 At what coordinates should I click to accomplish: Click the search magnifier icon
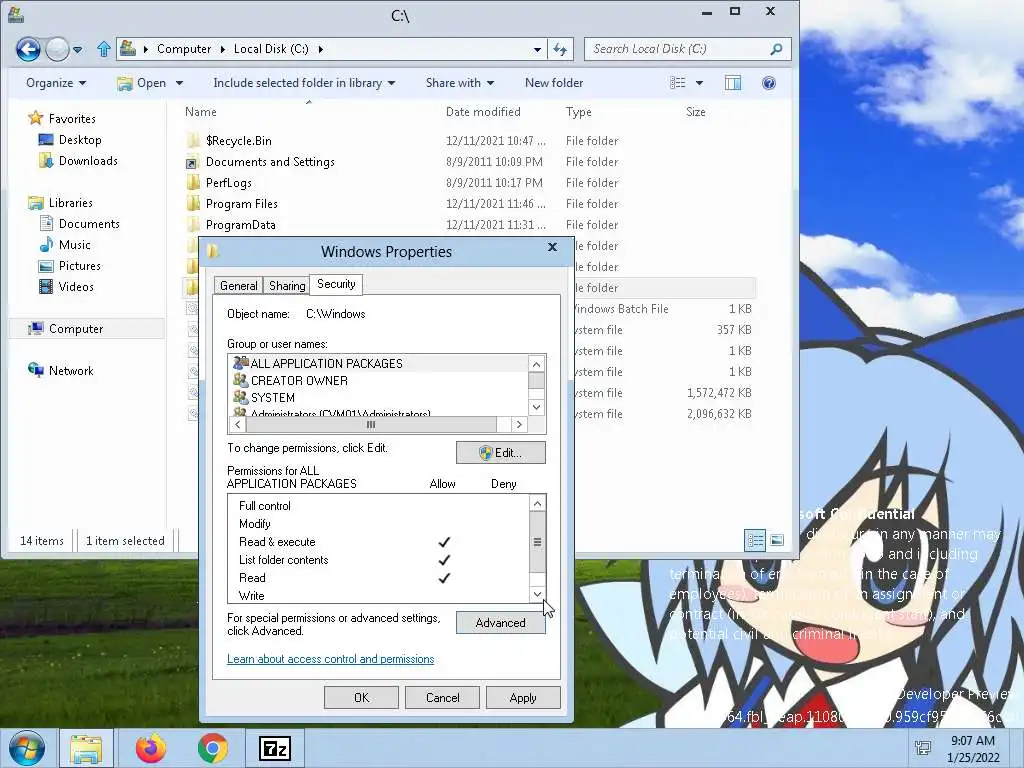click(776, 49)
